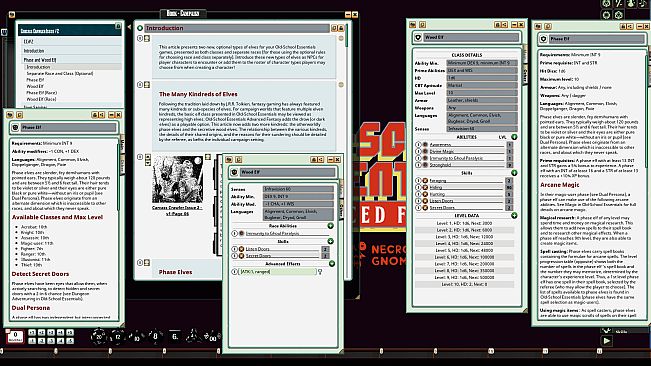Click the Foraging skill's orange icon
Image resolution: width=651 pixels, height=366 pixels.
(425, 181)
